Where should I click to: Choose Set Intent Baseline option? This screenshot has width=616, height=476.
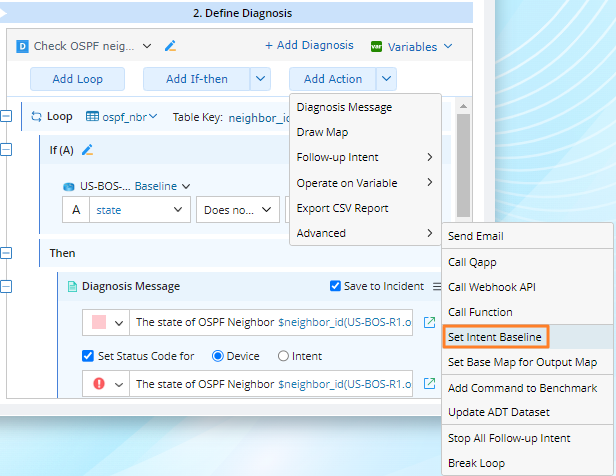click(528, 337)
